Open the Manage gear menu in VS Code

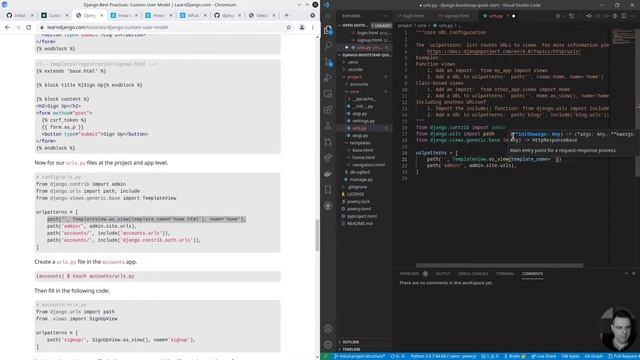(328, 344)
